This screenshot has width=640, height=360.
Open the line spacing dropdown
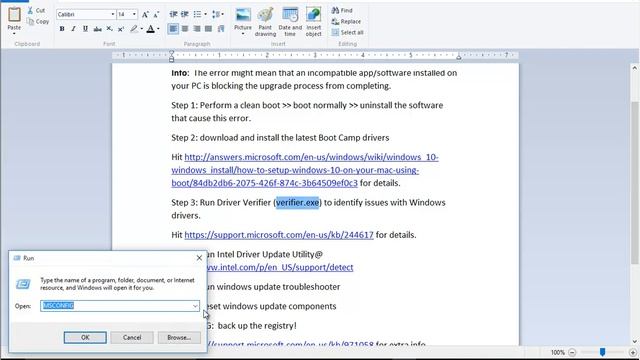[218, 15]
